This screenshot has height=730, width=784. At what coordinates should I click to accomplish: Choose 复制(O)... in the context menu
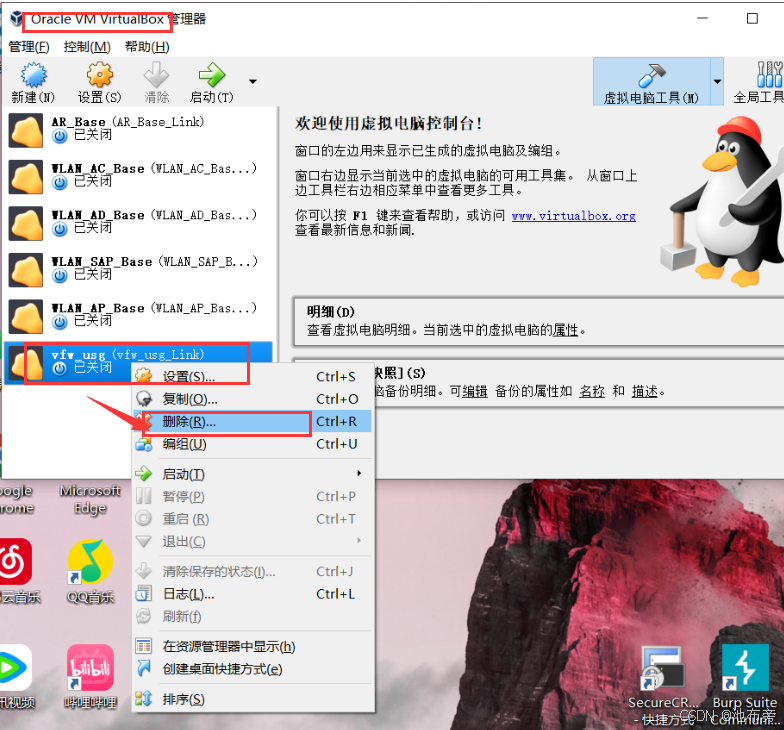(252, 399)
